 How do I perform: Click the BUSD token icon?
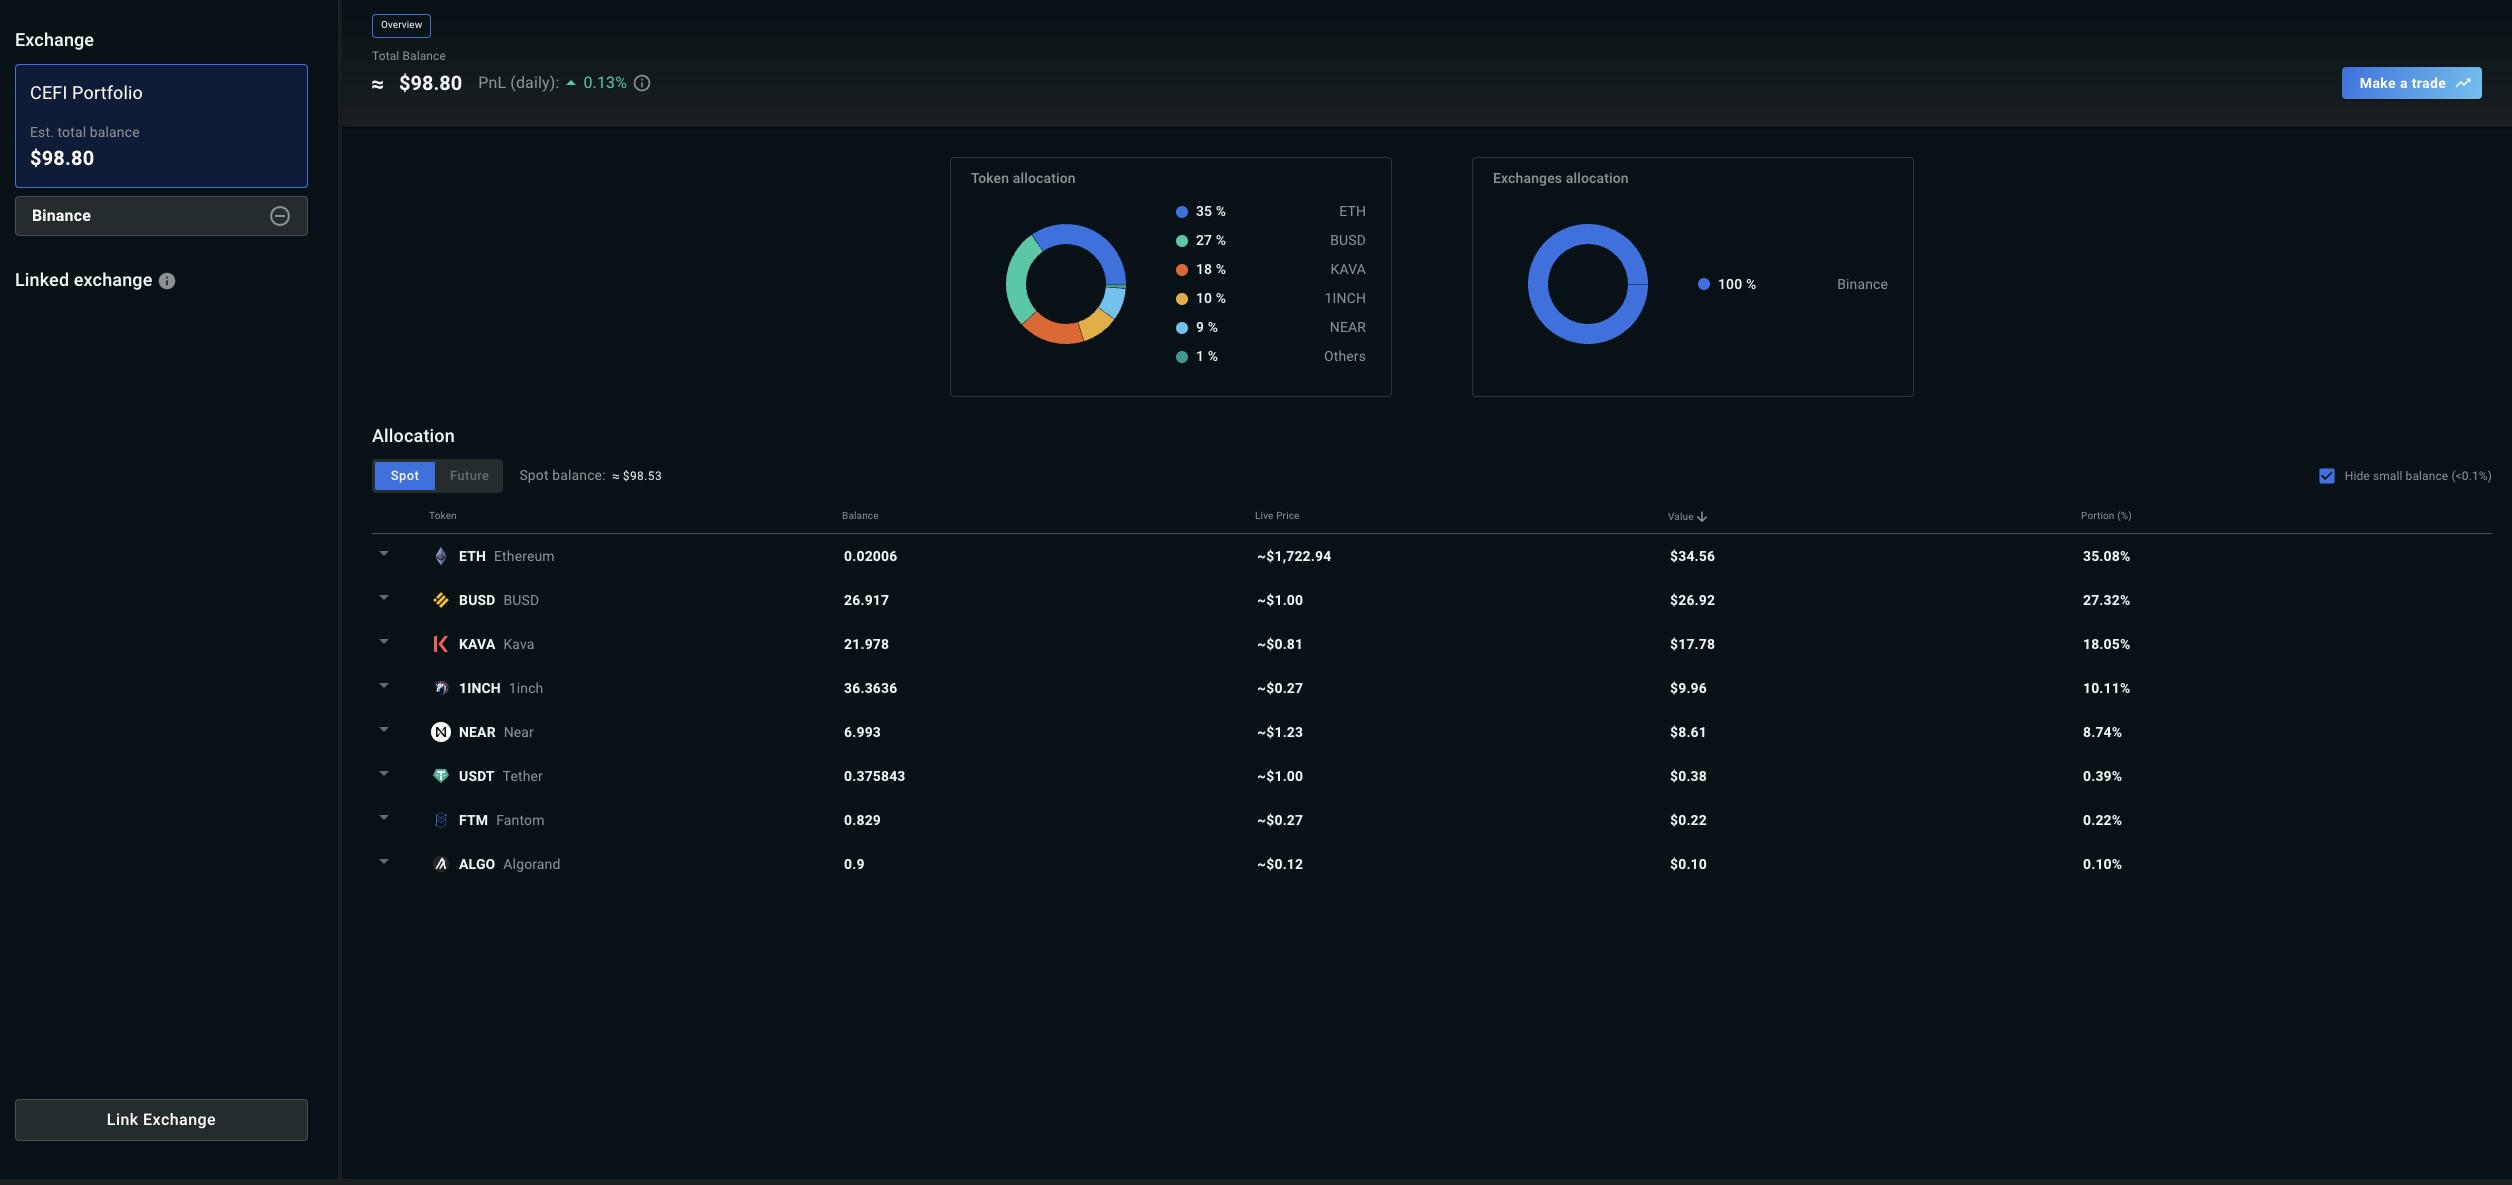click(441, 600)
